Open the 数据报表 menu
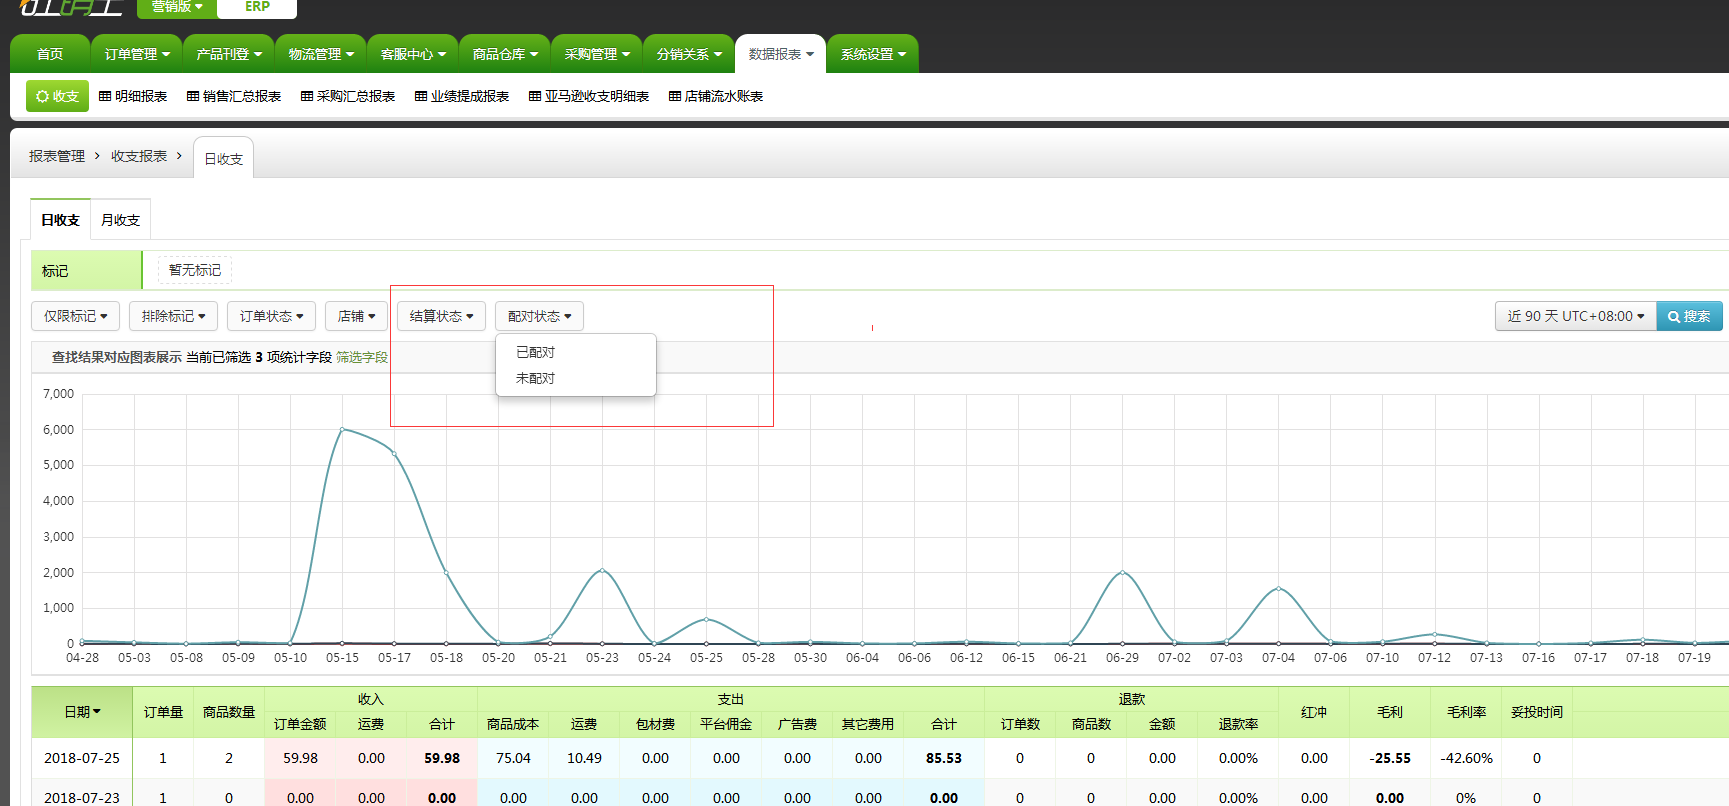Screen dimensions: 1729x806 tap(781, 54)
